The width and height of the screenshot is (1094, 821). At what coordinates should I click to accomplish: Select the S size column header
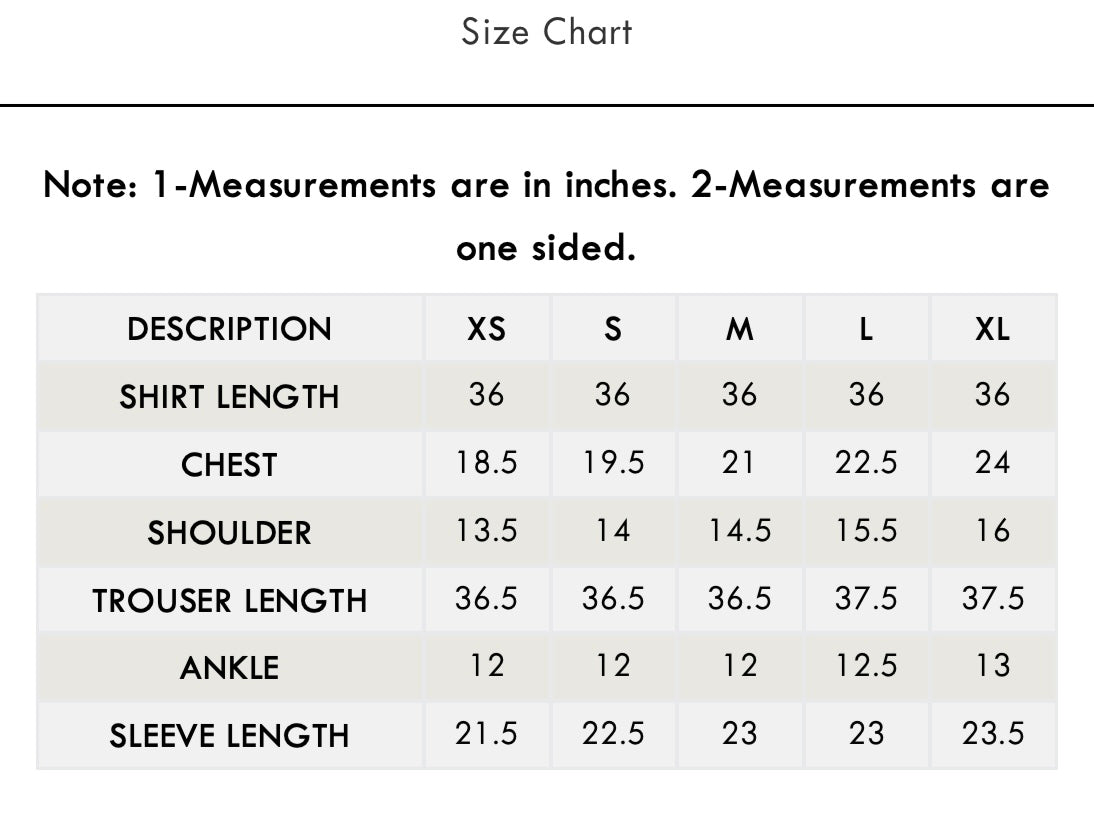click(613, 329)
